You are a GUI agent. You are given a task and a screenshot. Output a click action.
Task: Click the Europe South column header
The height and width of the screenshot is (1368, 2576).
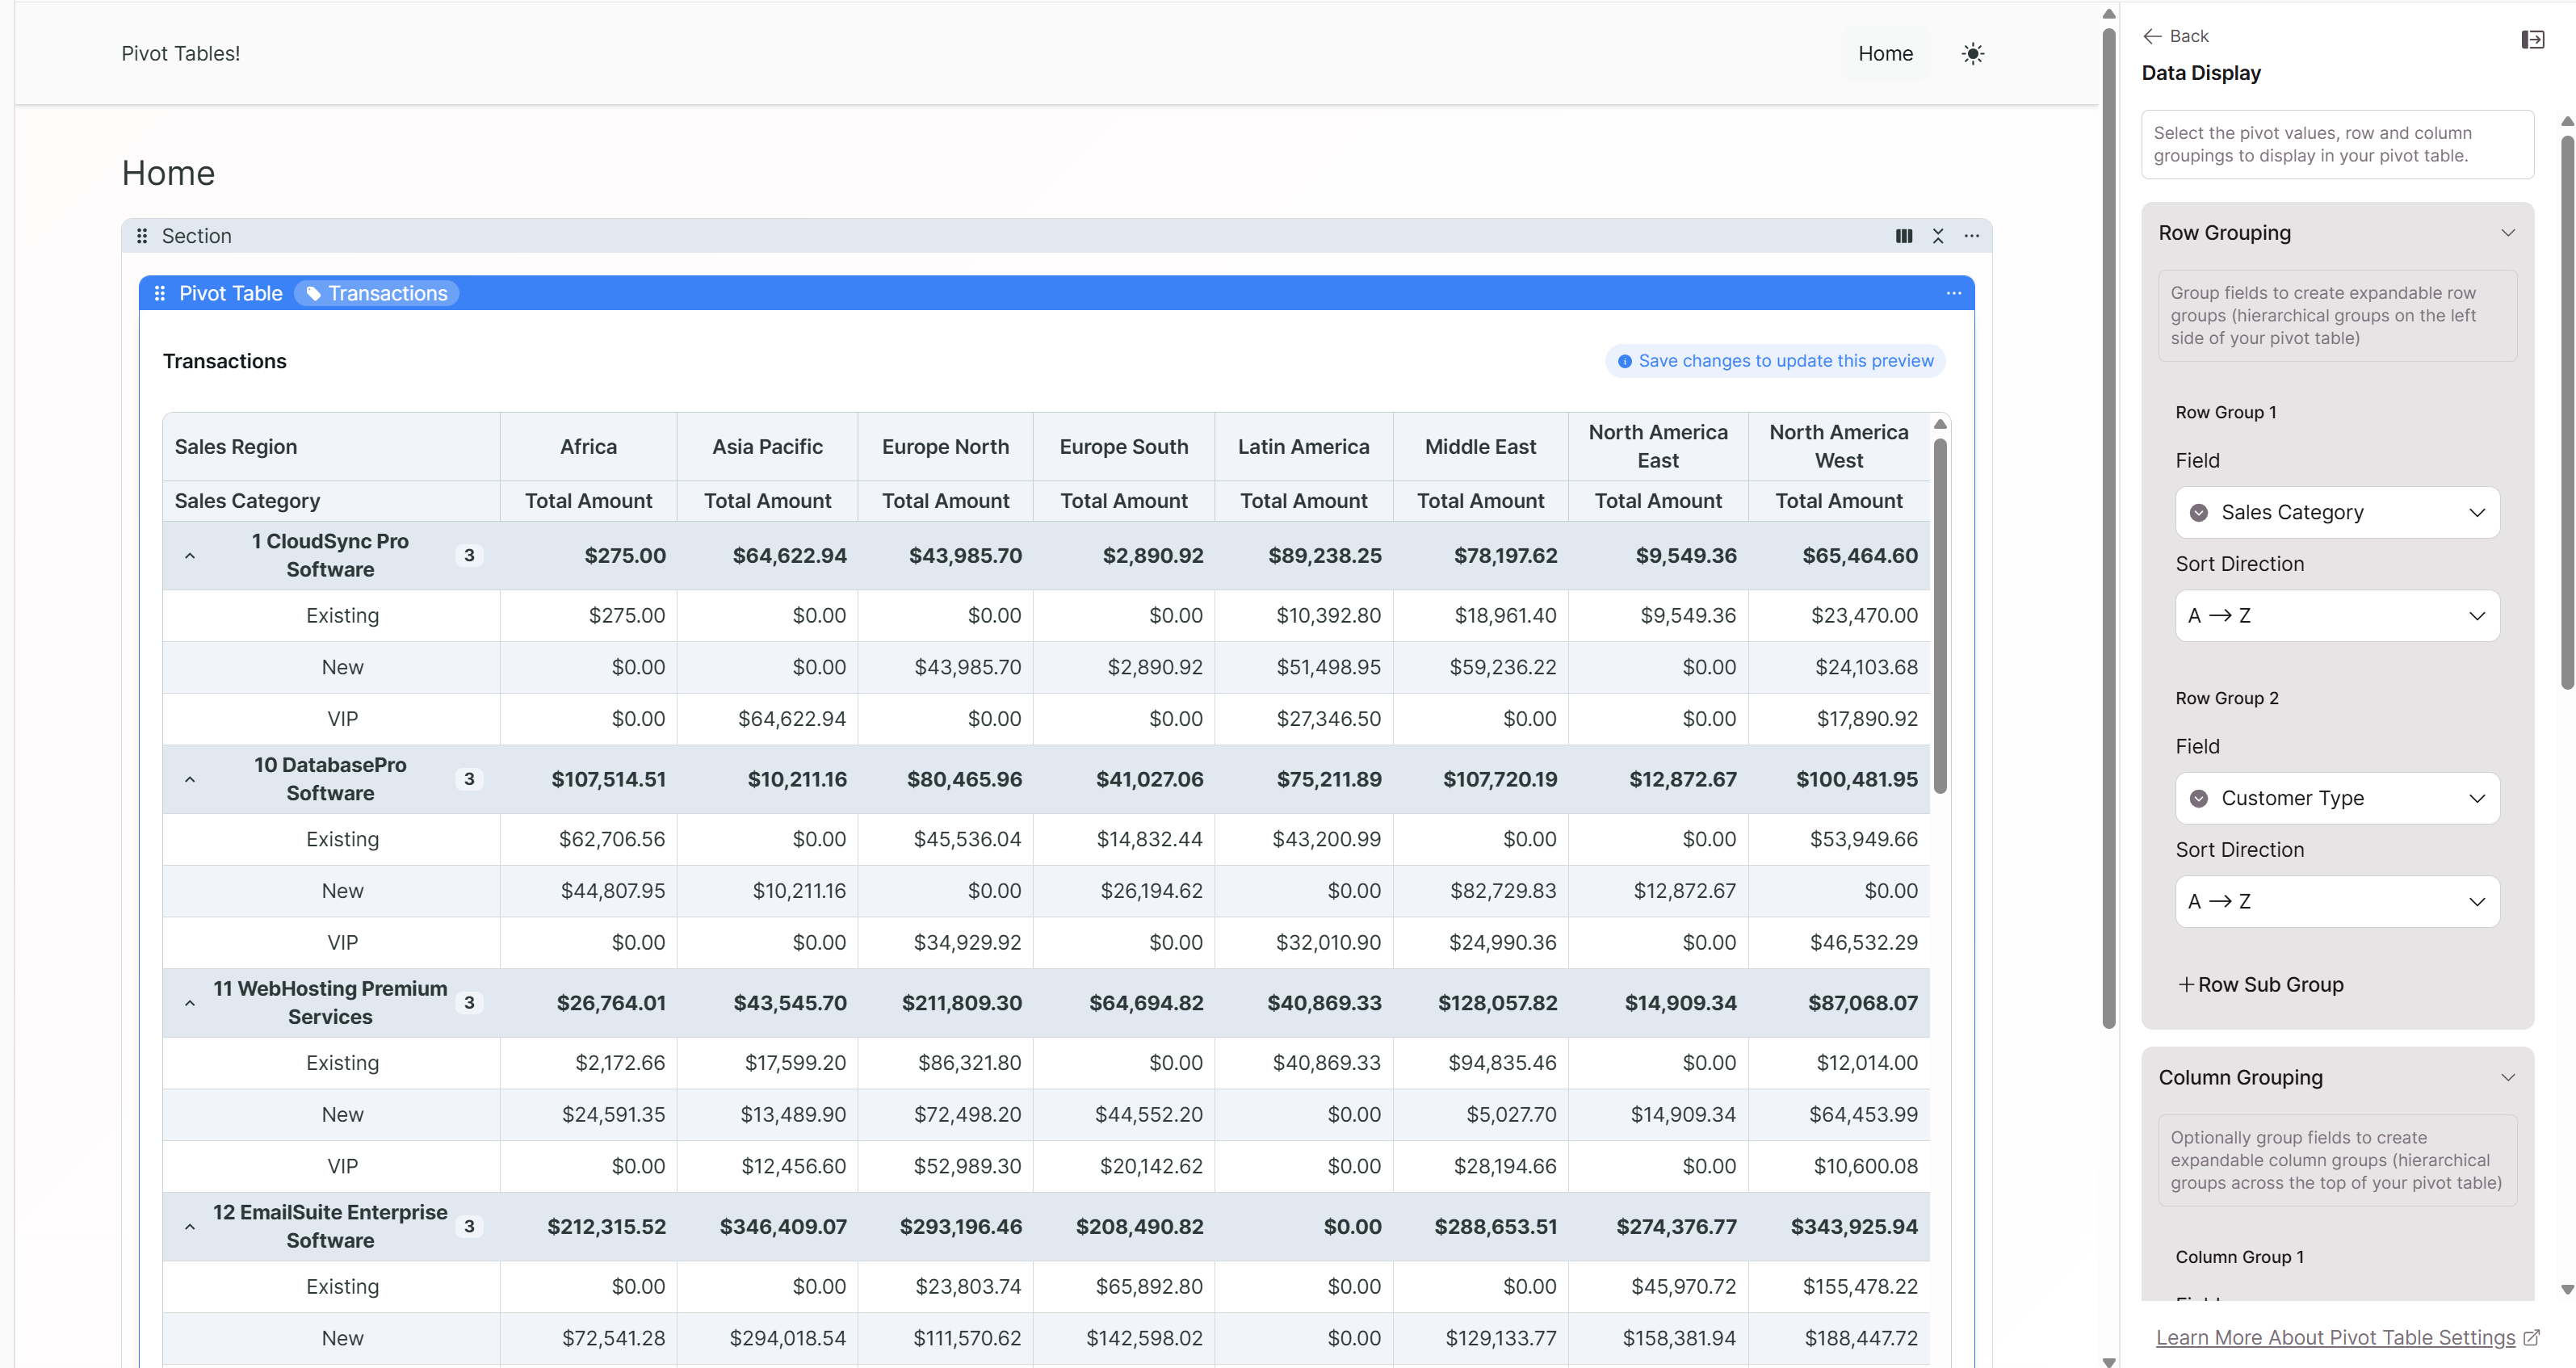(x=1124, y=447)
